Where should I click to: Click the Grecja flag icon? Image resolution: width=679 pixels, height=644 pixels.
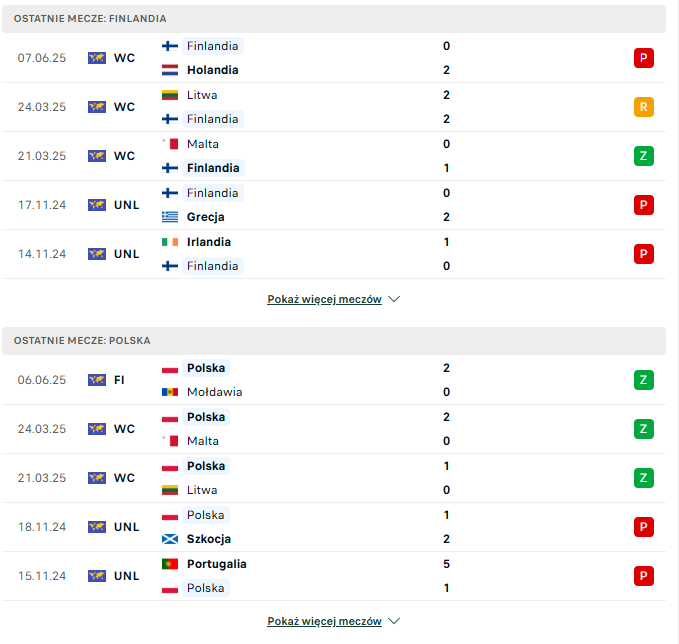170,217
